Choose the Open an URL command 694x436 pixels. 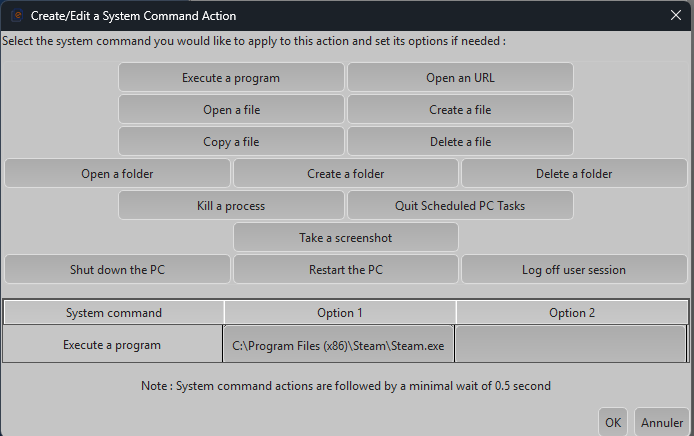460,78
